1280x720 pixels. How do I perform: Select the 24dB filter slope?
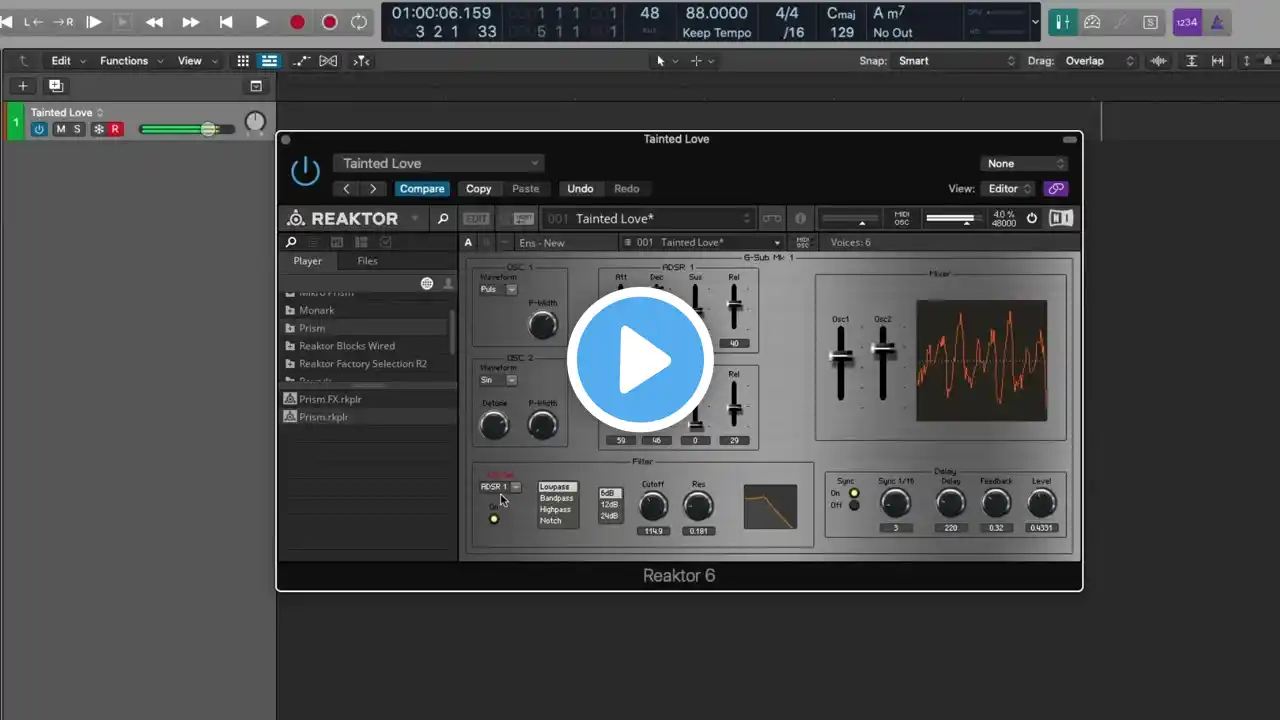click(x=609, y=516)
